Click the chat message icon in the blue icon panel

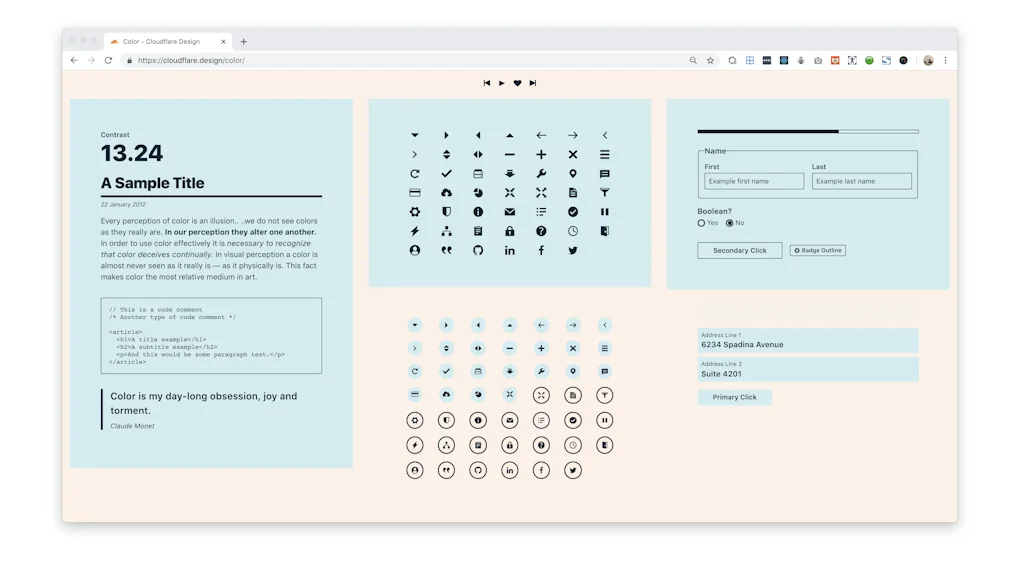pyautogui.click(x=605, y=174)
